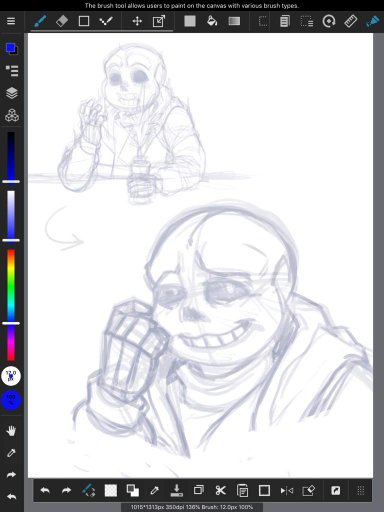Image resolution: width=384 pixels, height=512 pixels.
Task: Click the scissors Cut button
Action: point(220,490)
